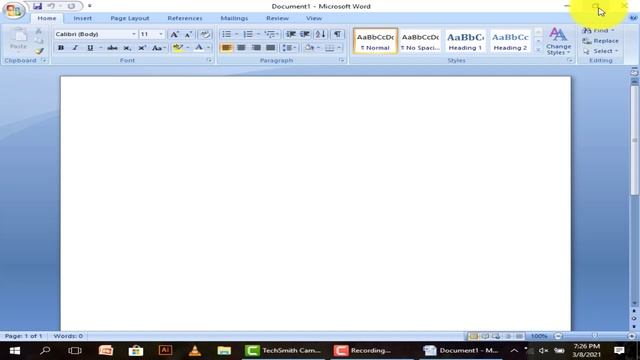The width and height of the screenshot is (640, 360).
Task: Click the 100% zoom level
Action: (x=539, y=336)
